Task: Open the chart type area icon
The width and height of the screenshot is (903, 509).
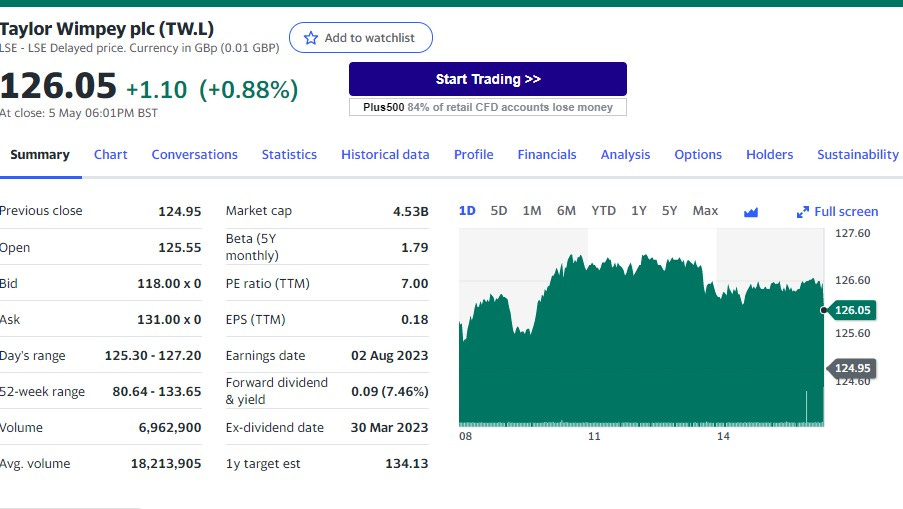Action: point(750,212)
